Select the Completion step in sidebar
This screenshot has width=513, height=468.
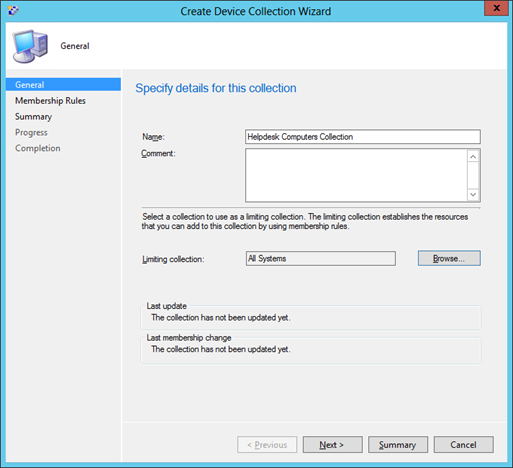tap(38, 148)
